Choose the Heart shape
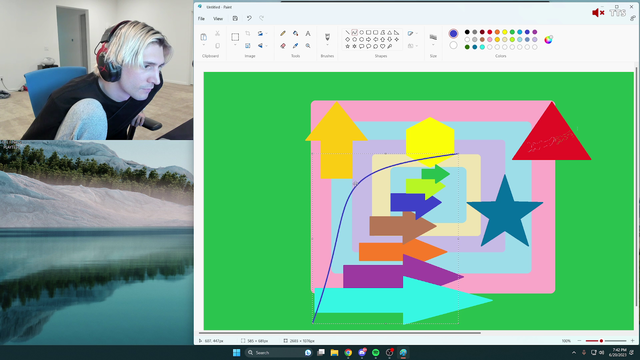The height and width of the screenshot is (360, 640). (x=382, y=46)
